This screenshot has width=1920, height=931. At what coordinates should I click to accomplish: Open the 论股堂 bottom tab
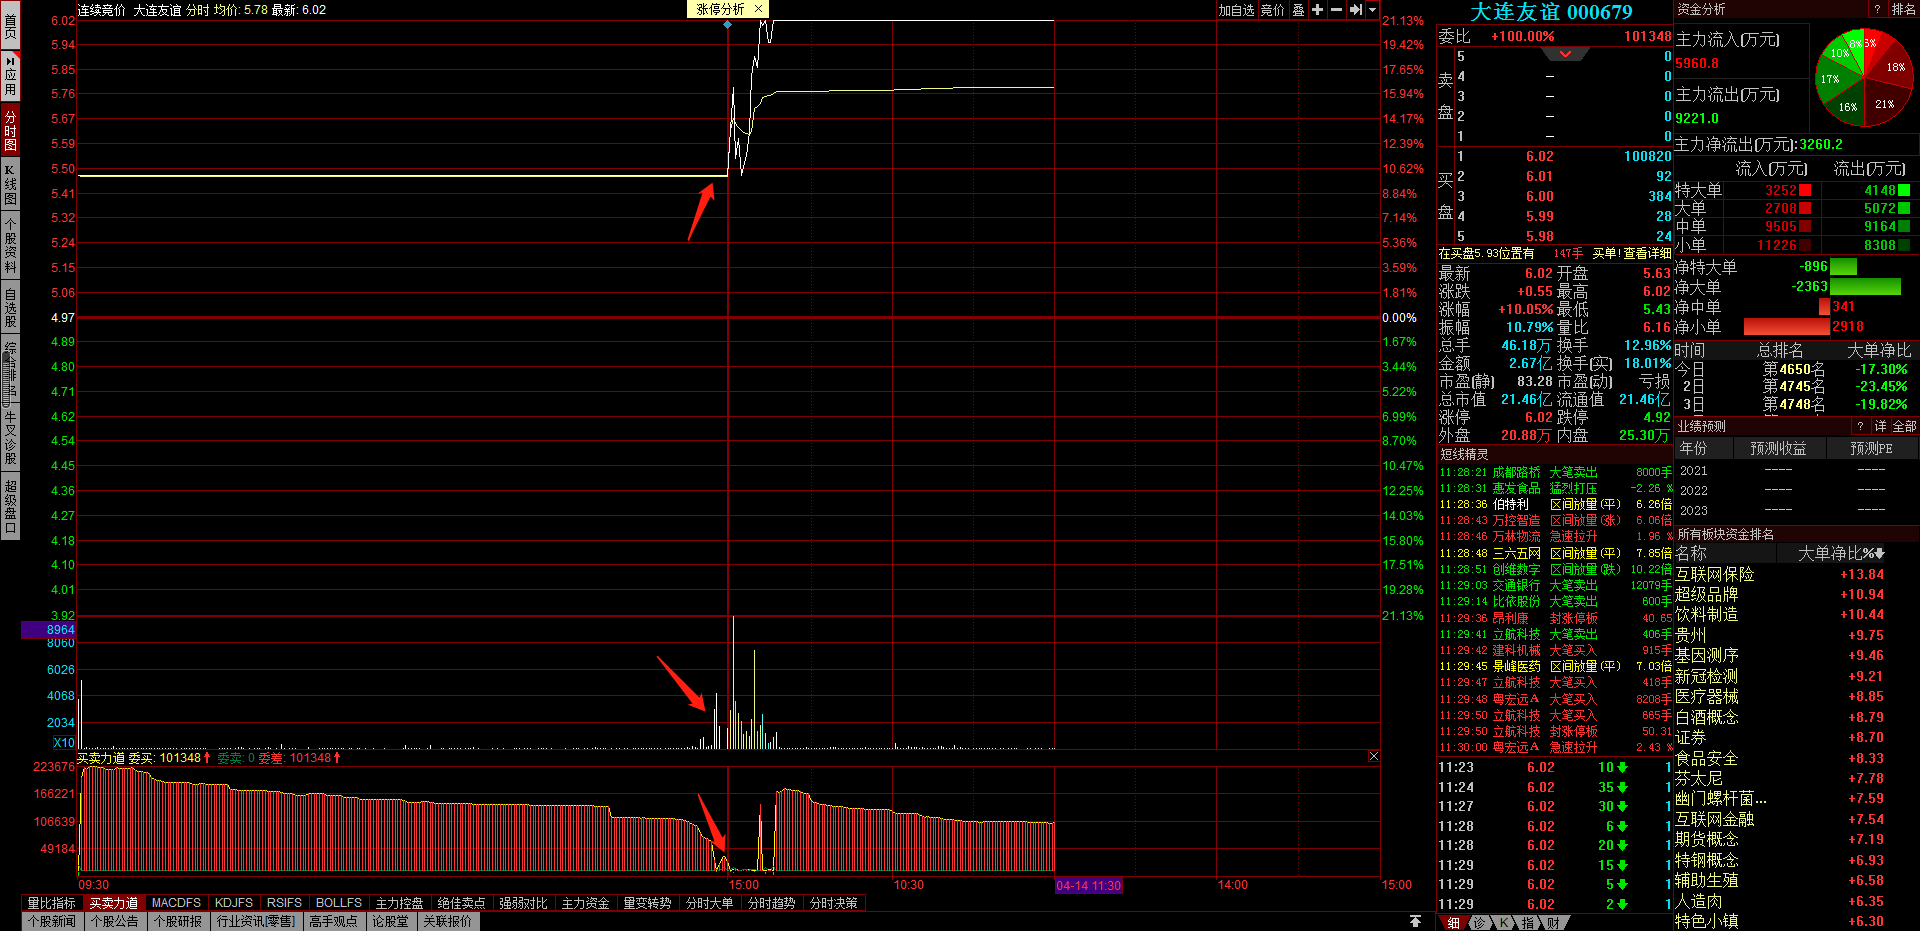click(x=390, y=921)
